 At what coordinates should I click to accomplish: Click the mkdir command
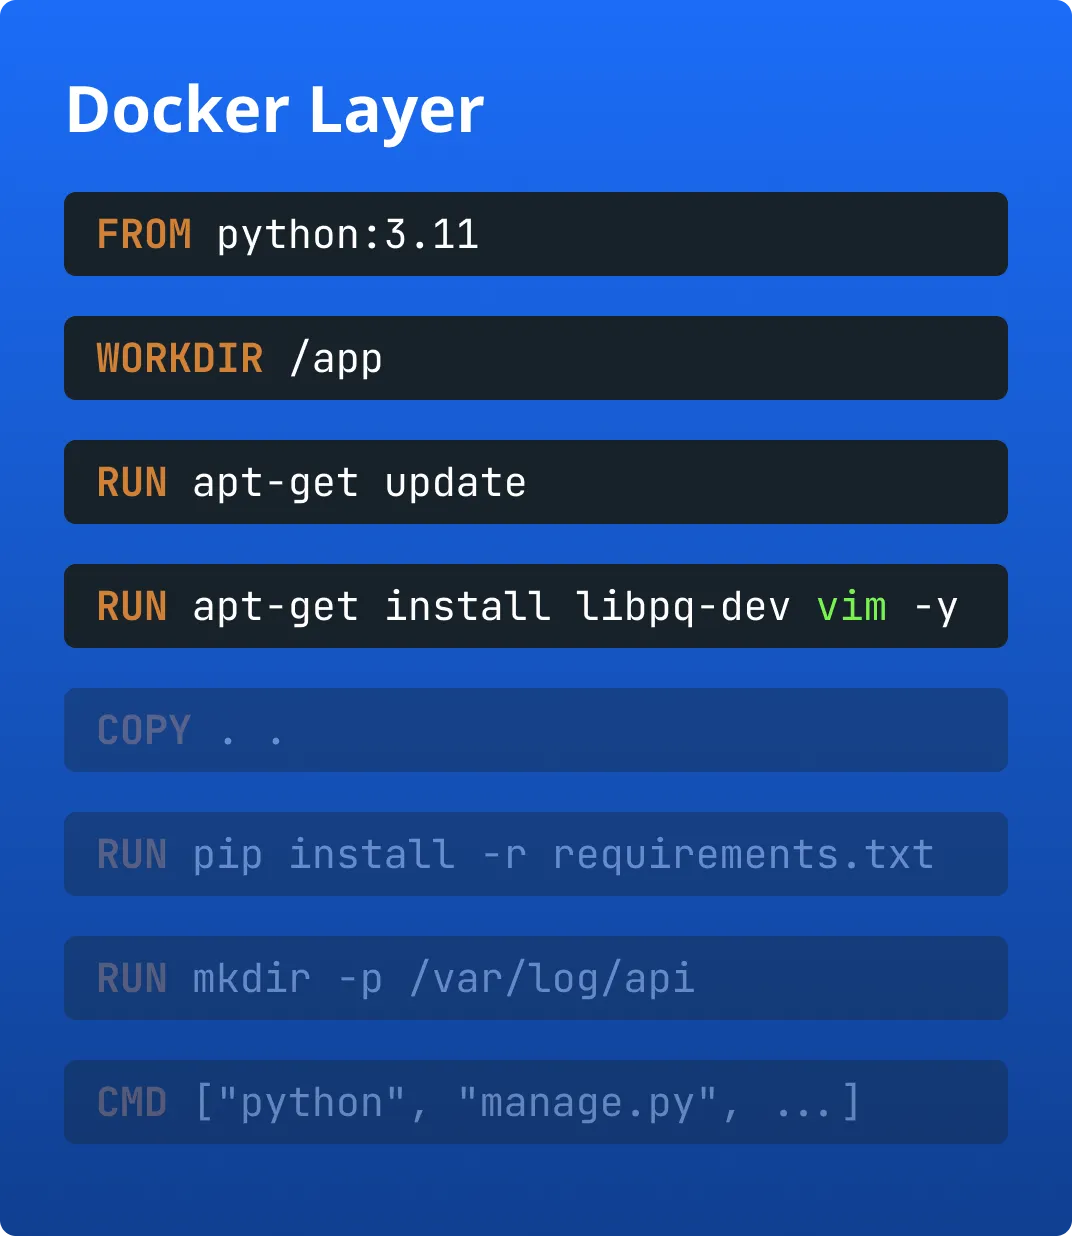coord(251,979)
